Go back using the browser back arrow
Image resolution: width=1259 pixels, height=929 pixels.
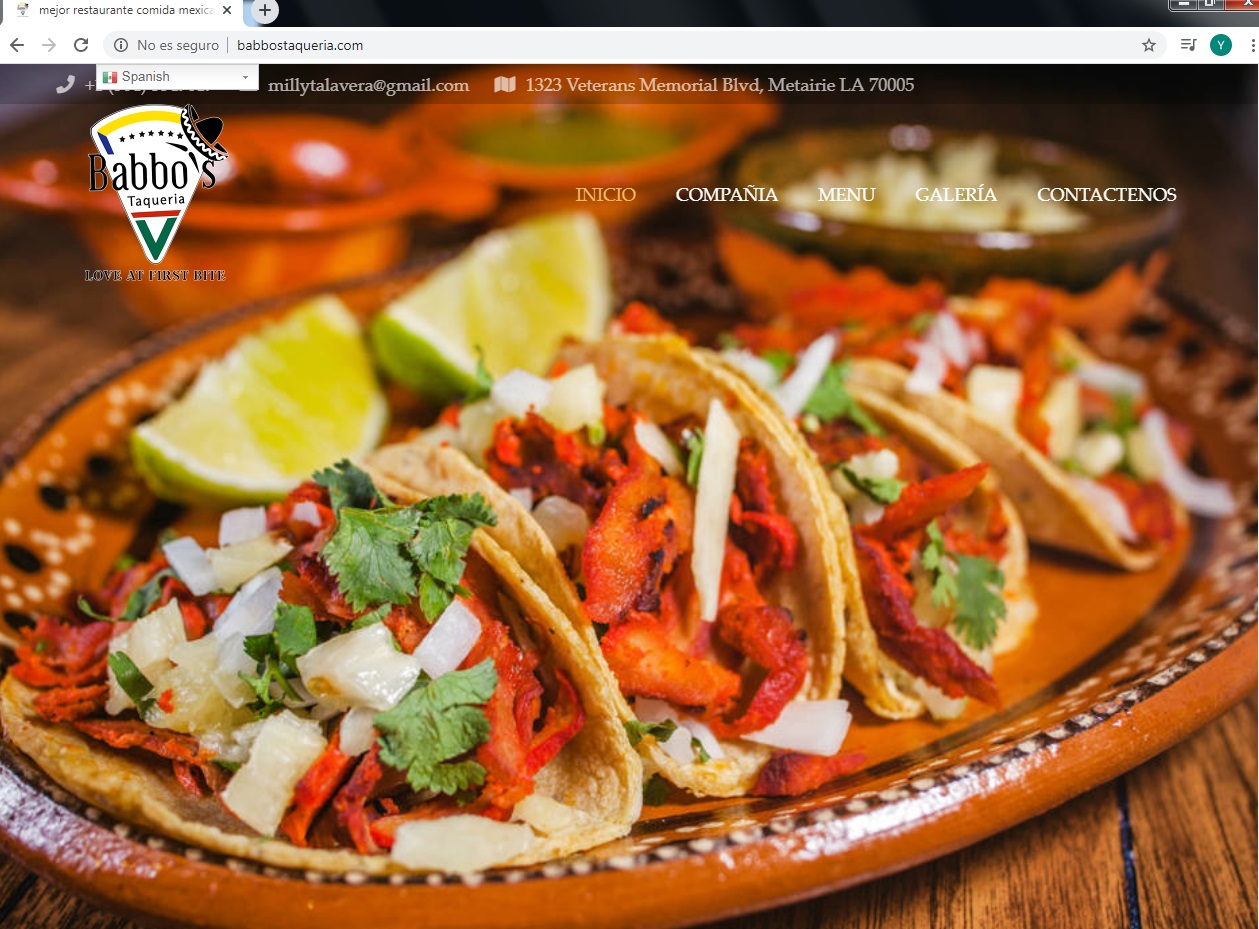click(x=16, y=45)
